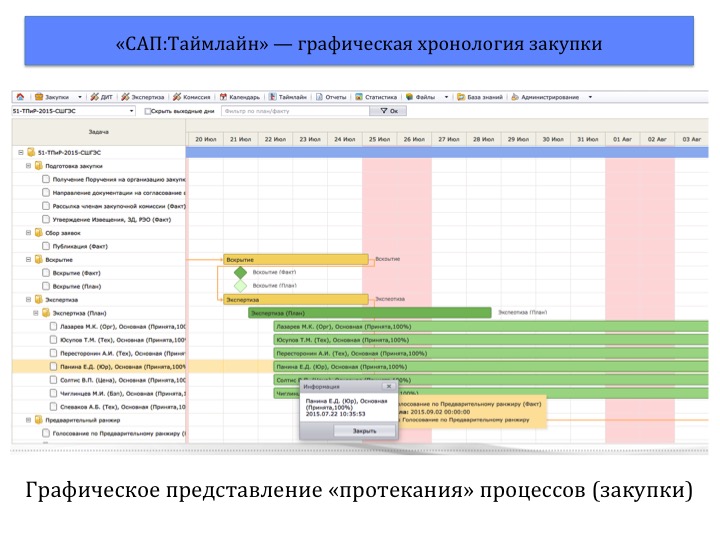Viewport: 720px width, 540px height.
Task: Open the Таймлайн icon
Action: [273, 97]
